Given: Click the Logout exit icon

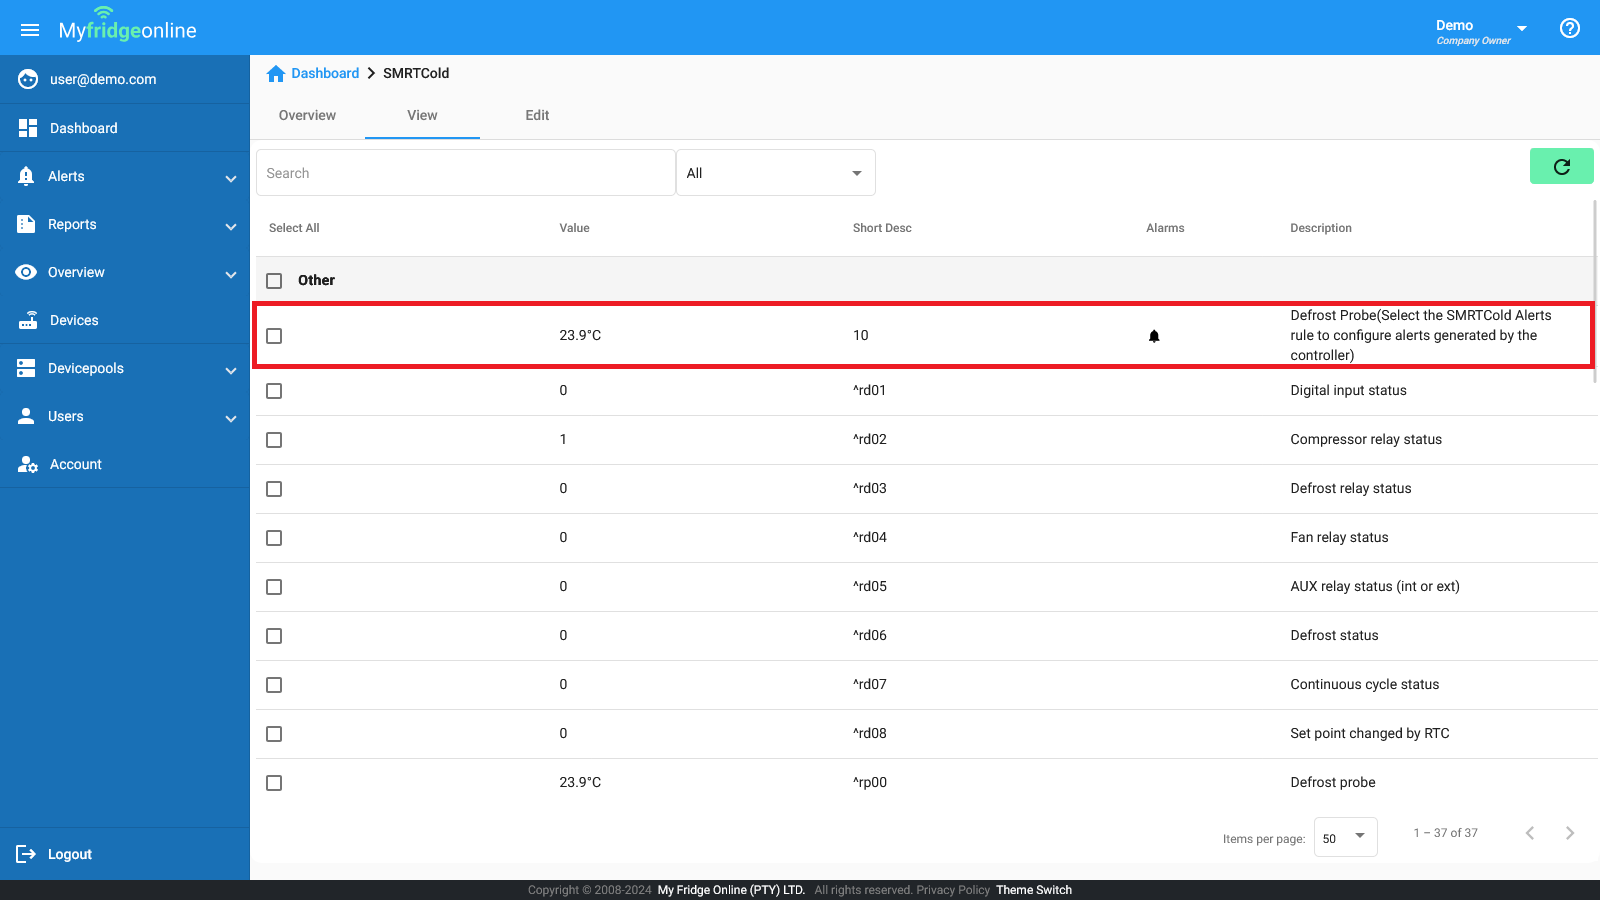Looking at the screenshot, I should click(26, 854).
